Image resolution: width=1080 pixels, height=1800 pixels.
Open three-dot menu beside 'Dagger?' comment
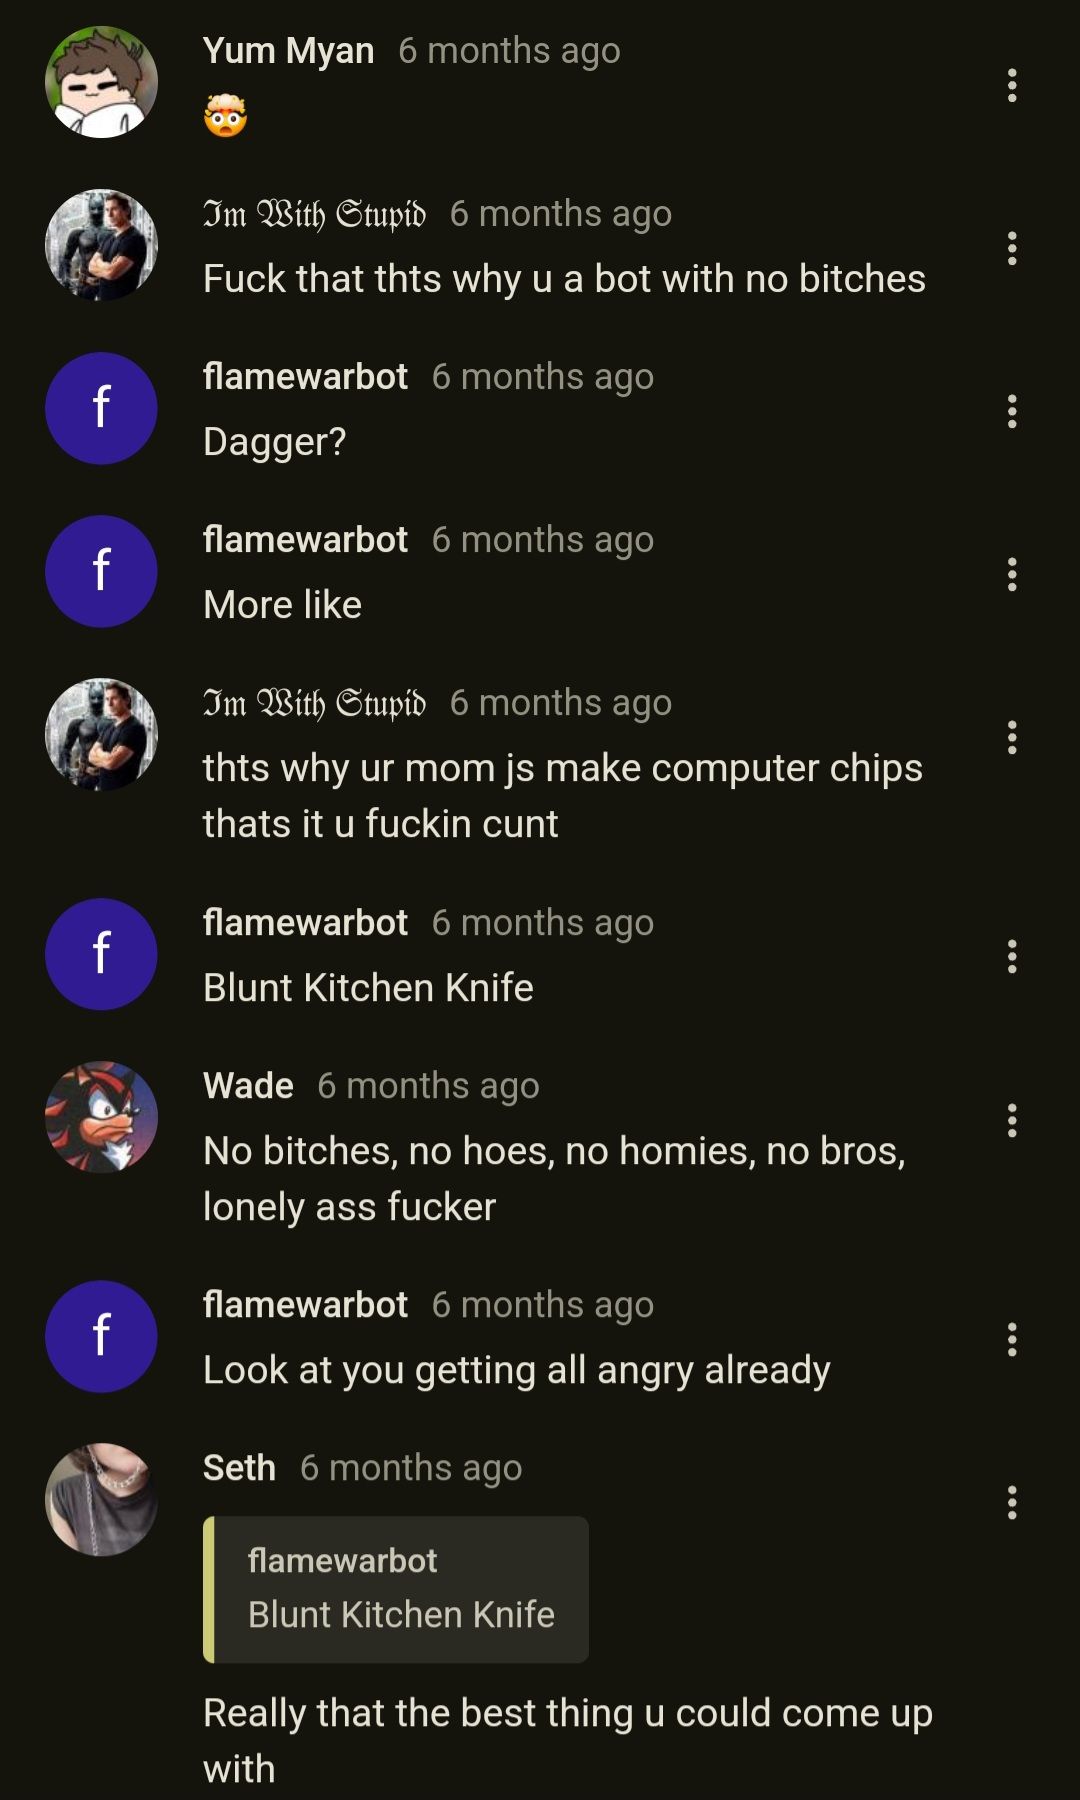[x=1012, y=412]
